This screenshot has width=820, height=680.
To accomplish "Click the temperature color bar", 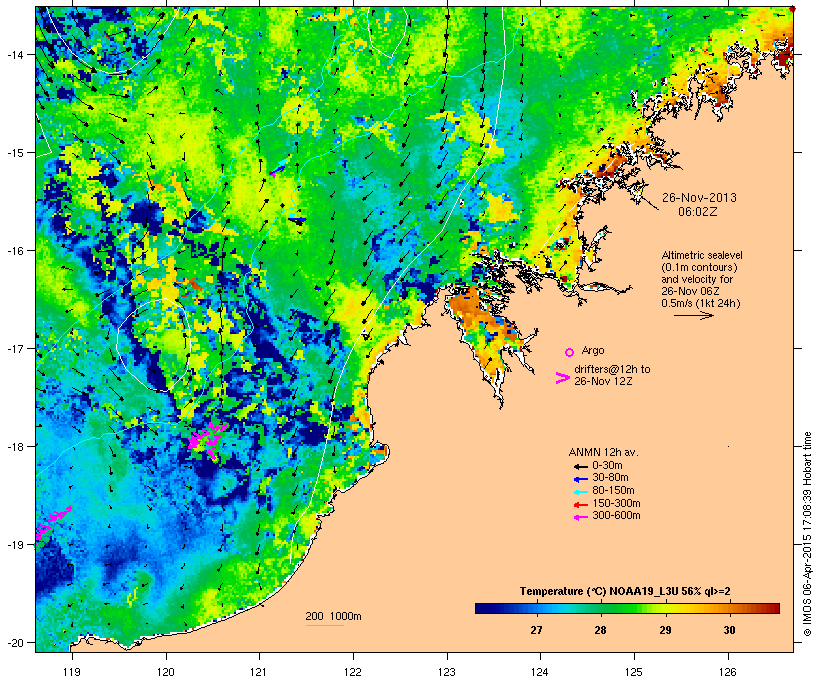I will pyautogui.click(x=627, y=608).
